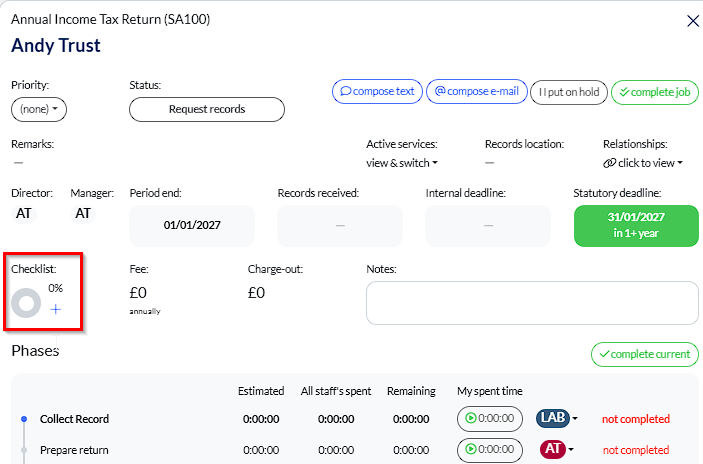Expand Relationships click to view
This screenshot has height=464, width=703.
click(643, 163)
